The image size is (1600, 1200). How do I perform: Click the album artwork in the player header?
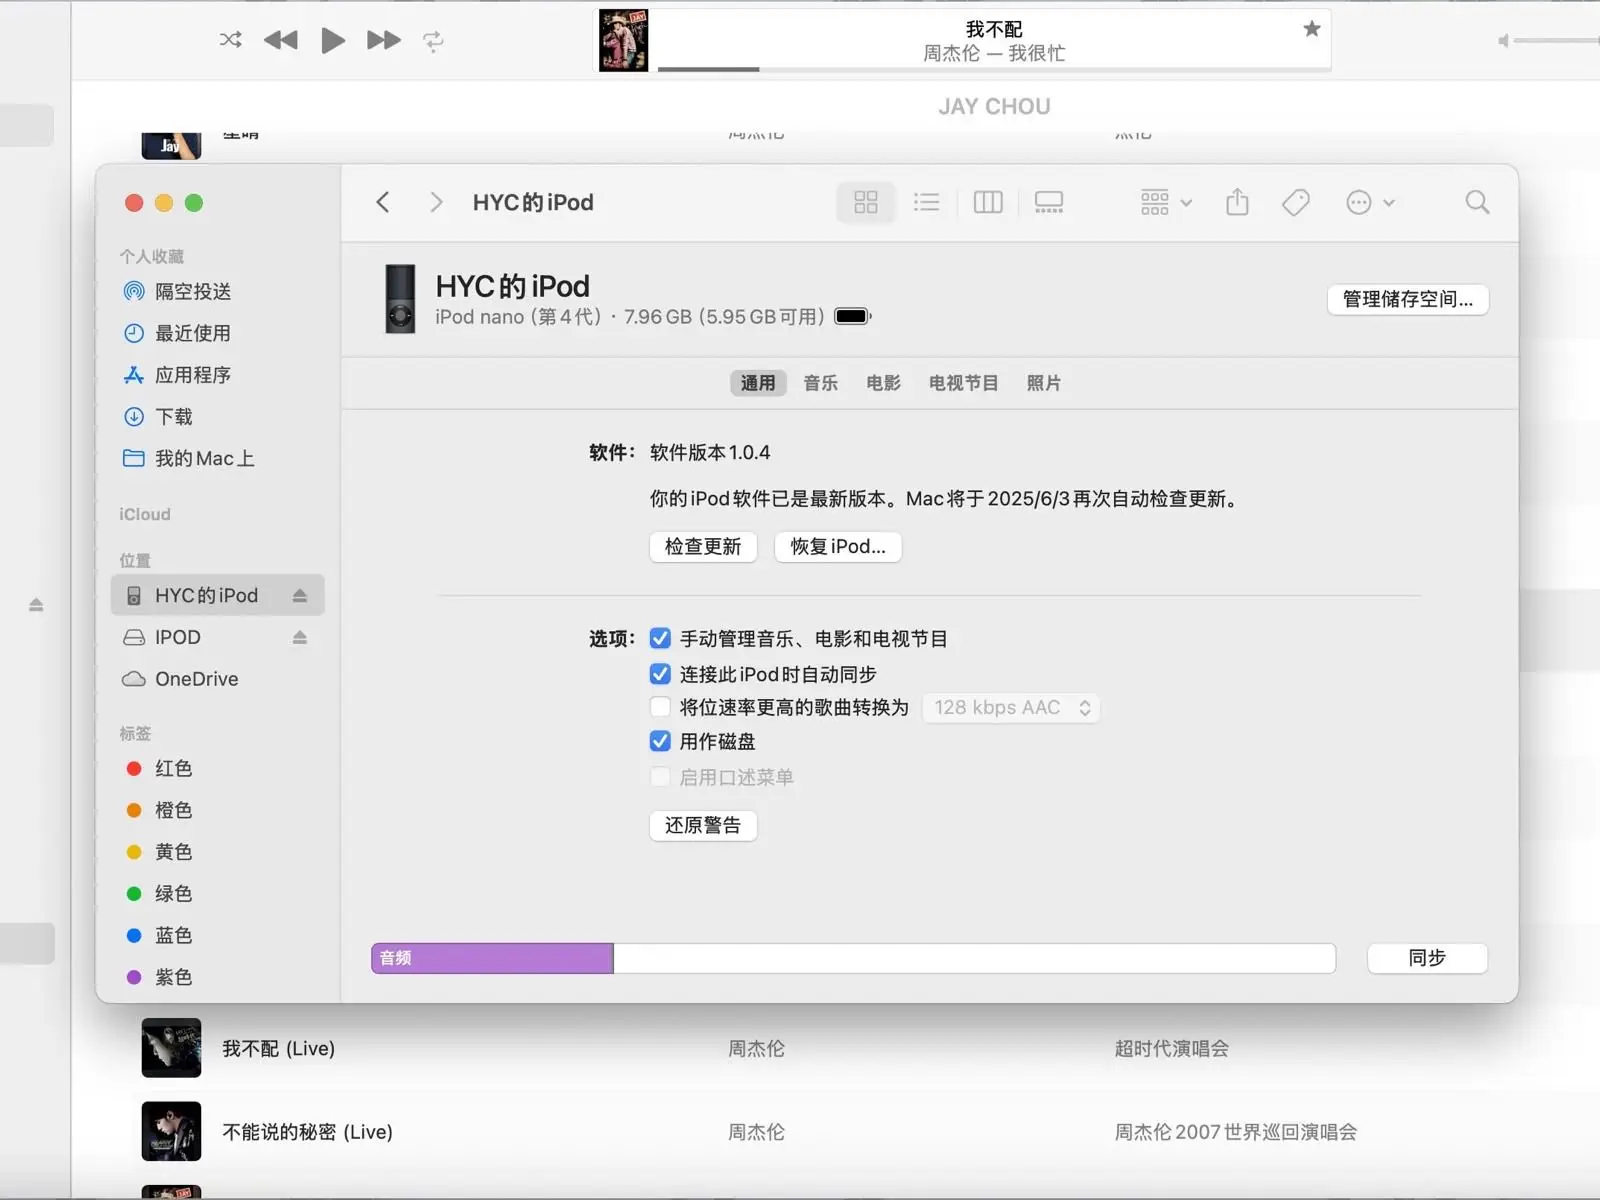(x=623, y=40)
